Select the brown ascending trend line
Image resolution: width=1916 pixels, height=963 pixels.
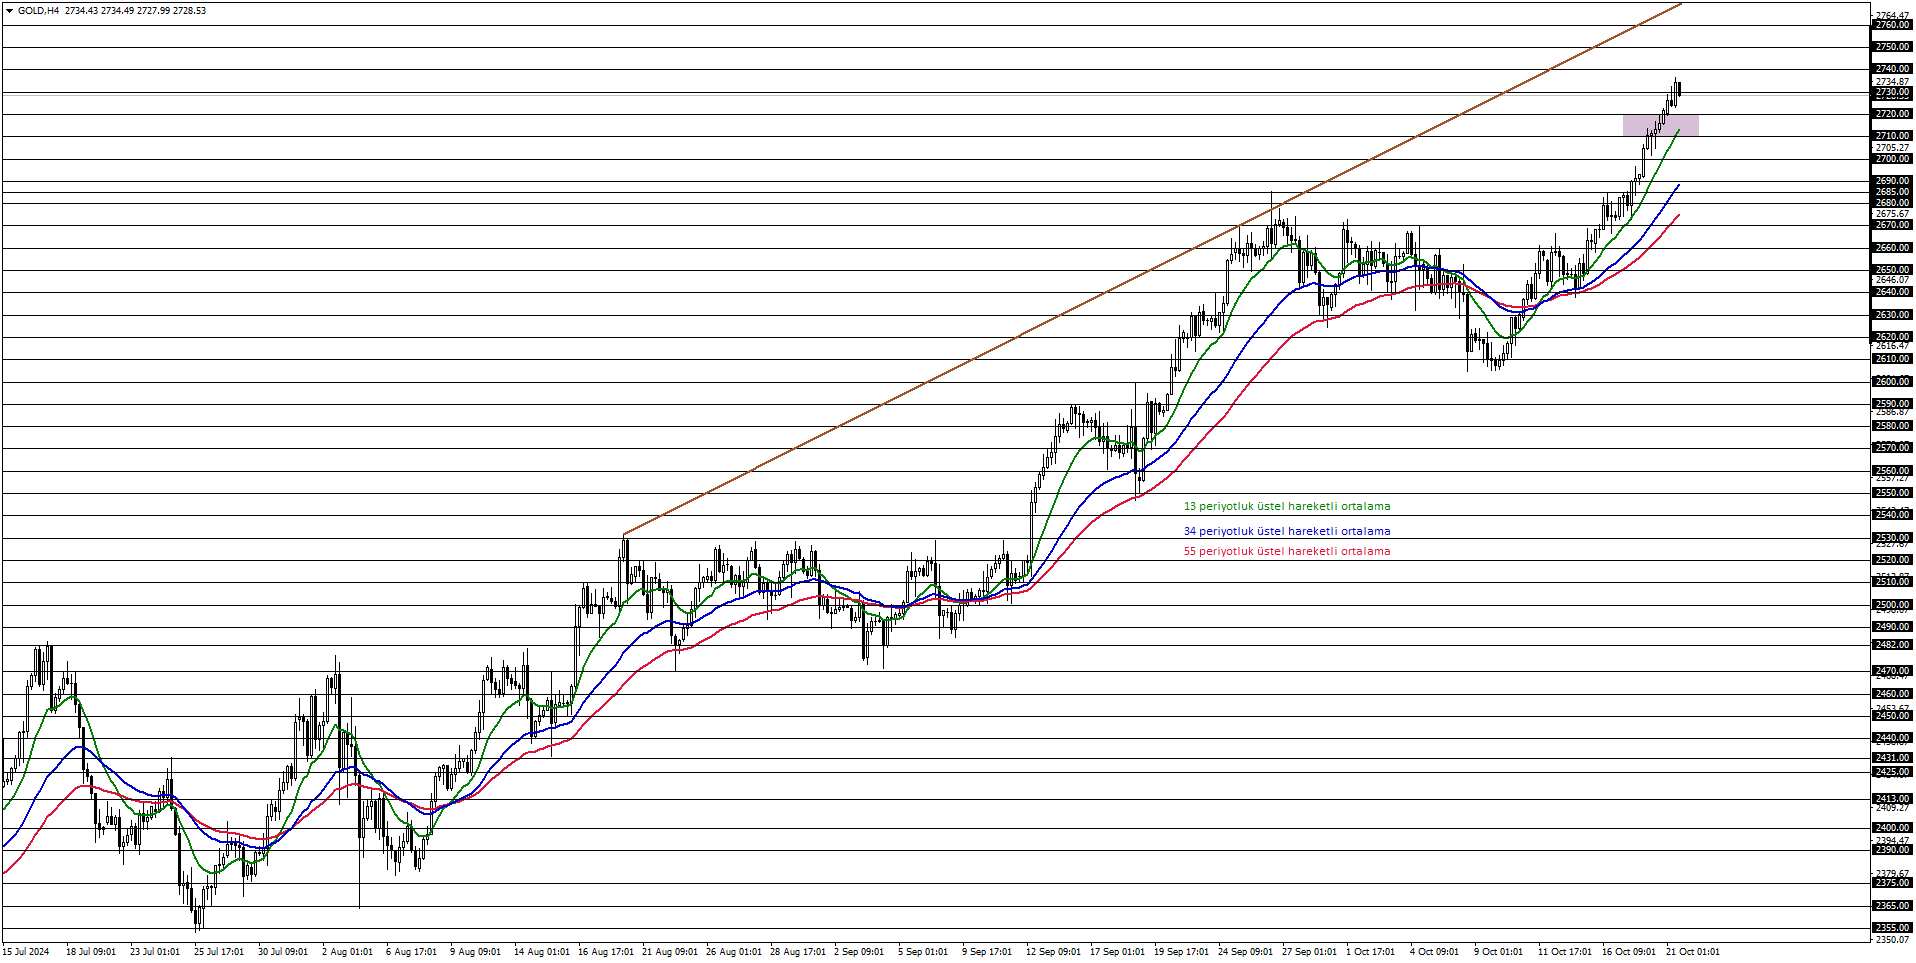click(1150, 270)
